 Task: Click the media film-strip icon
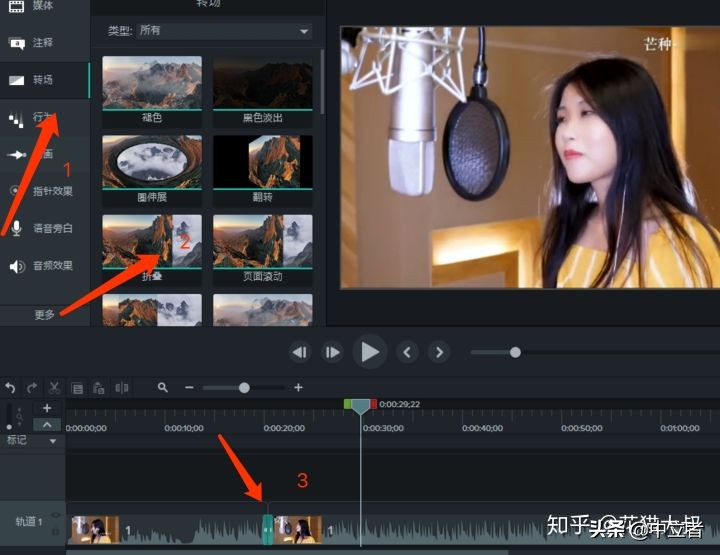(x=17, y=6)
